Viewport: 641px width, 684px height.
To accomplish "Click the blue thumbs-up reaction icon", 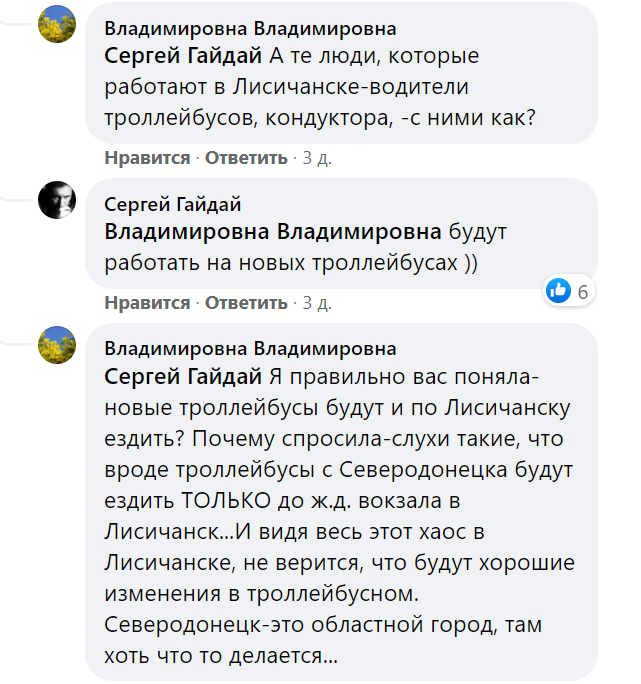I will [558, 291].
